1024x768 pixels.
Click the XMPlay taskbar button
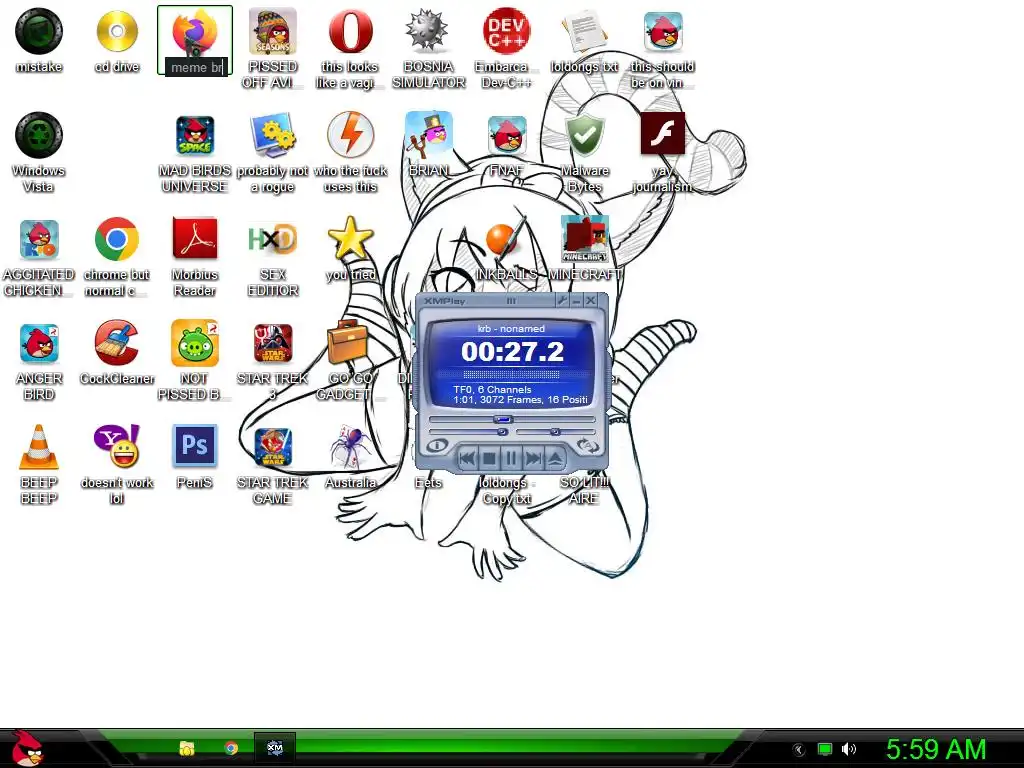[275, 748]
